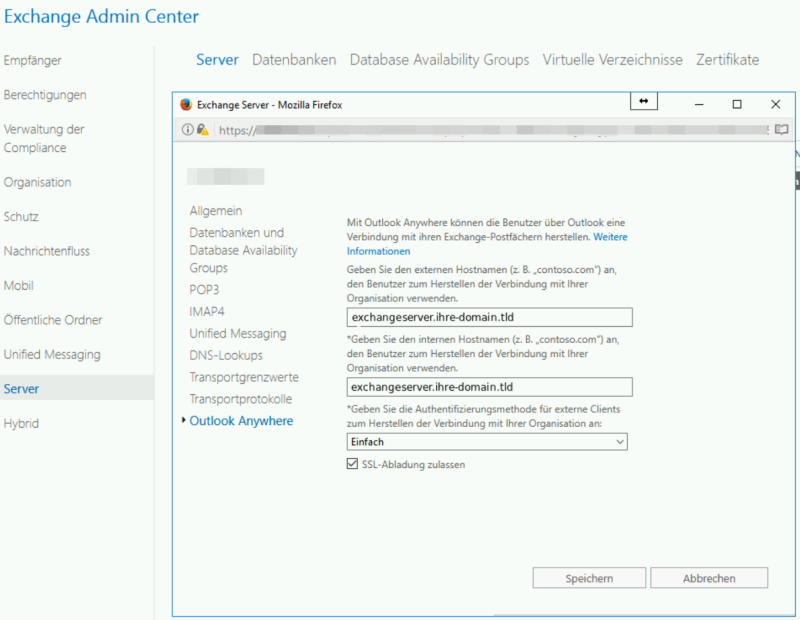This screenshot has height=620, width=800.
Task: Click the external hostname input field
Action: (x=489, y=317)
